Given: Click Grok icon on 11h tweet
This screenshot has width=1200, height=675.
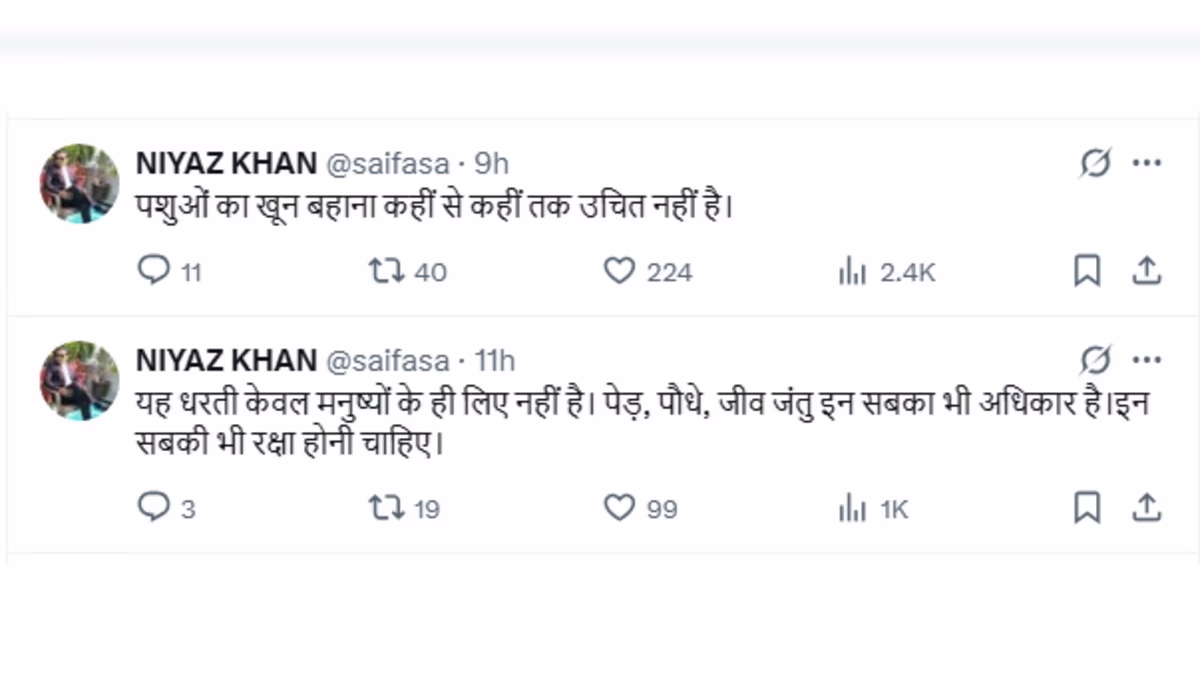Looking at the screenshot, I should point(1095,360).
